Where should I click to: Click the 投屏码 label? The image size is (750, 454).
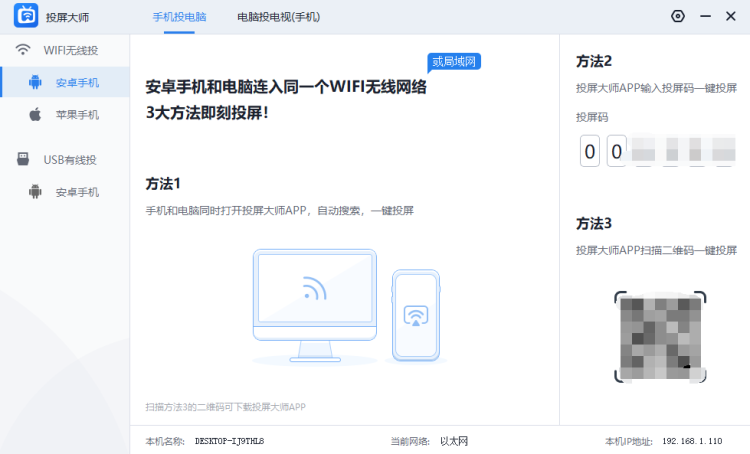coord(592,117)
